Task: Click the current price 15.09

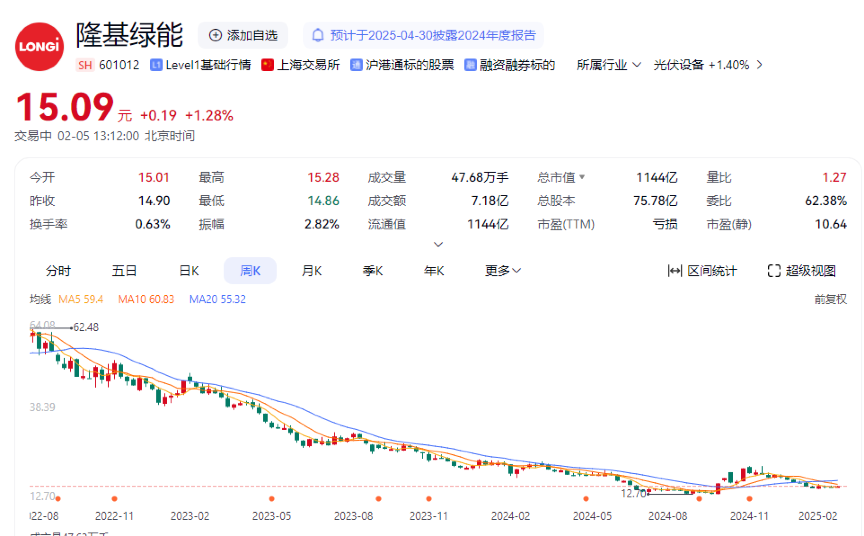Action: (x=65, y=106)
